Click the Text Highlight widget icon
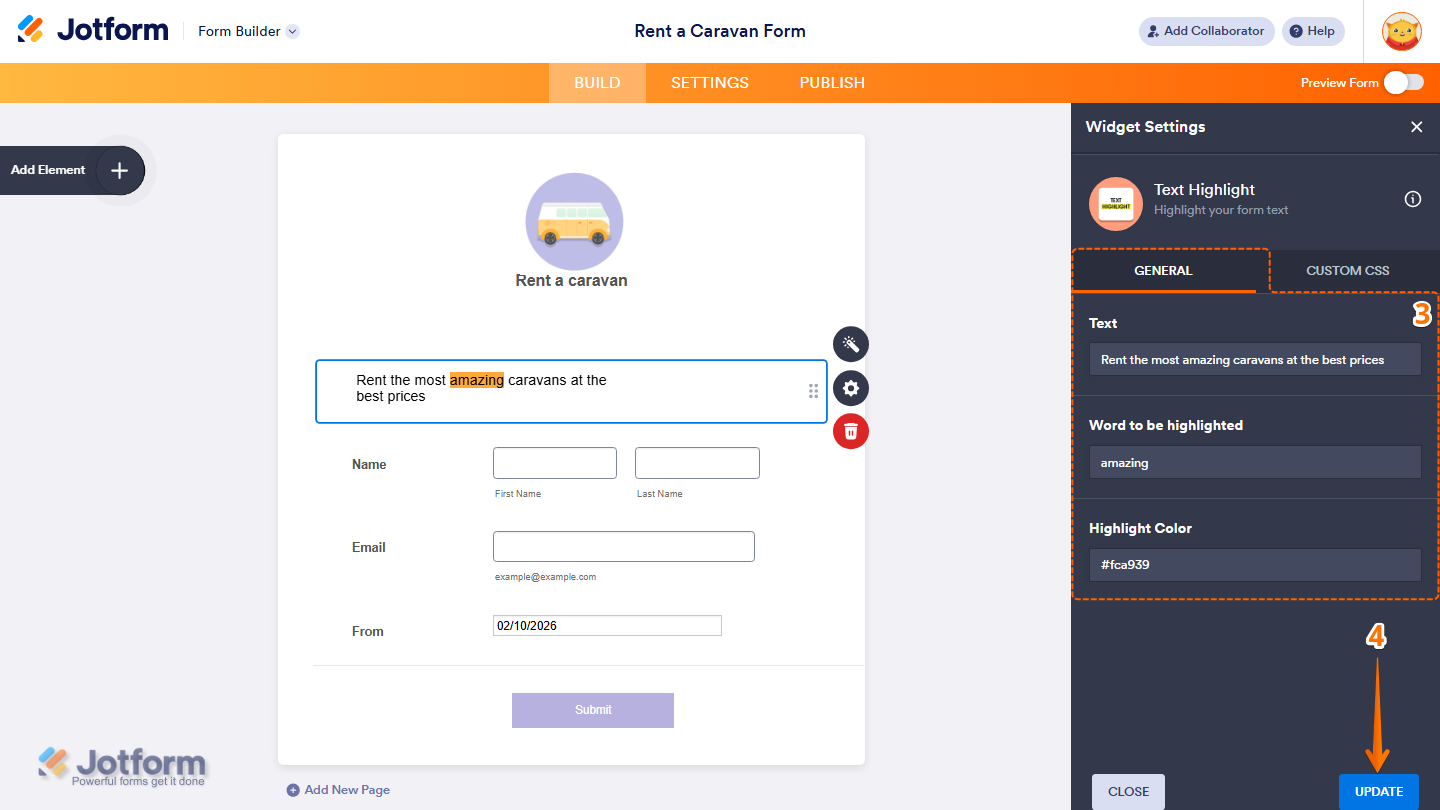The width and height of the screenshot is (1440, 810). pos(1116,203)
